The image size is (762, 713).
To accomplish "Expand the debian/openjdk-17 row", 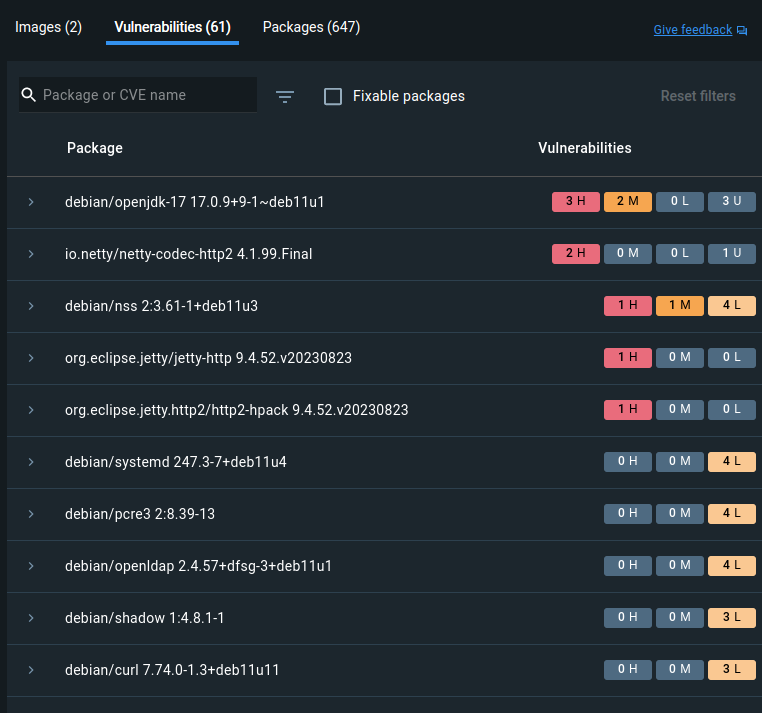I will pos(31,202).
